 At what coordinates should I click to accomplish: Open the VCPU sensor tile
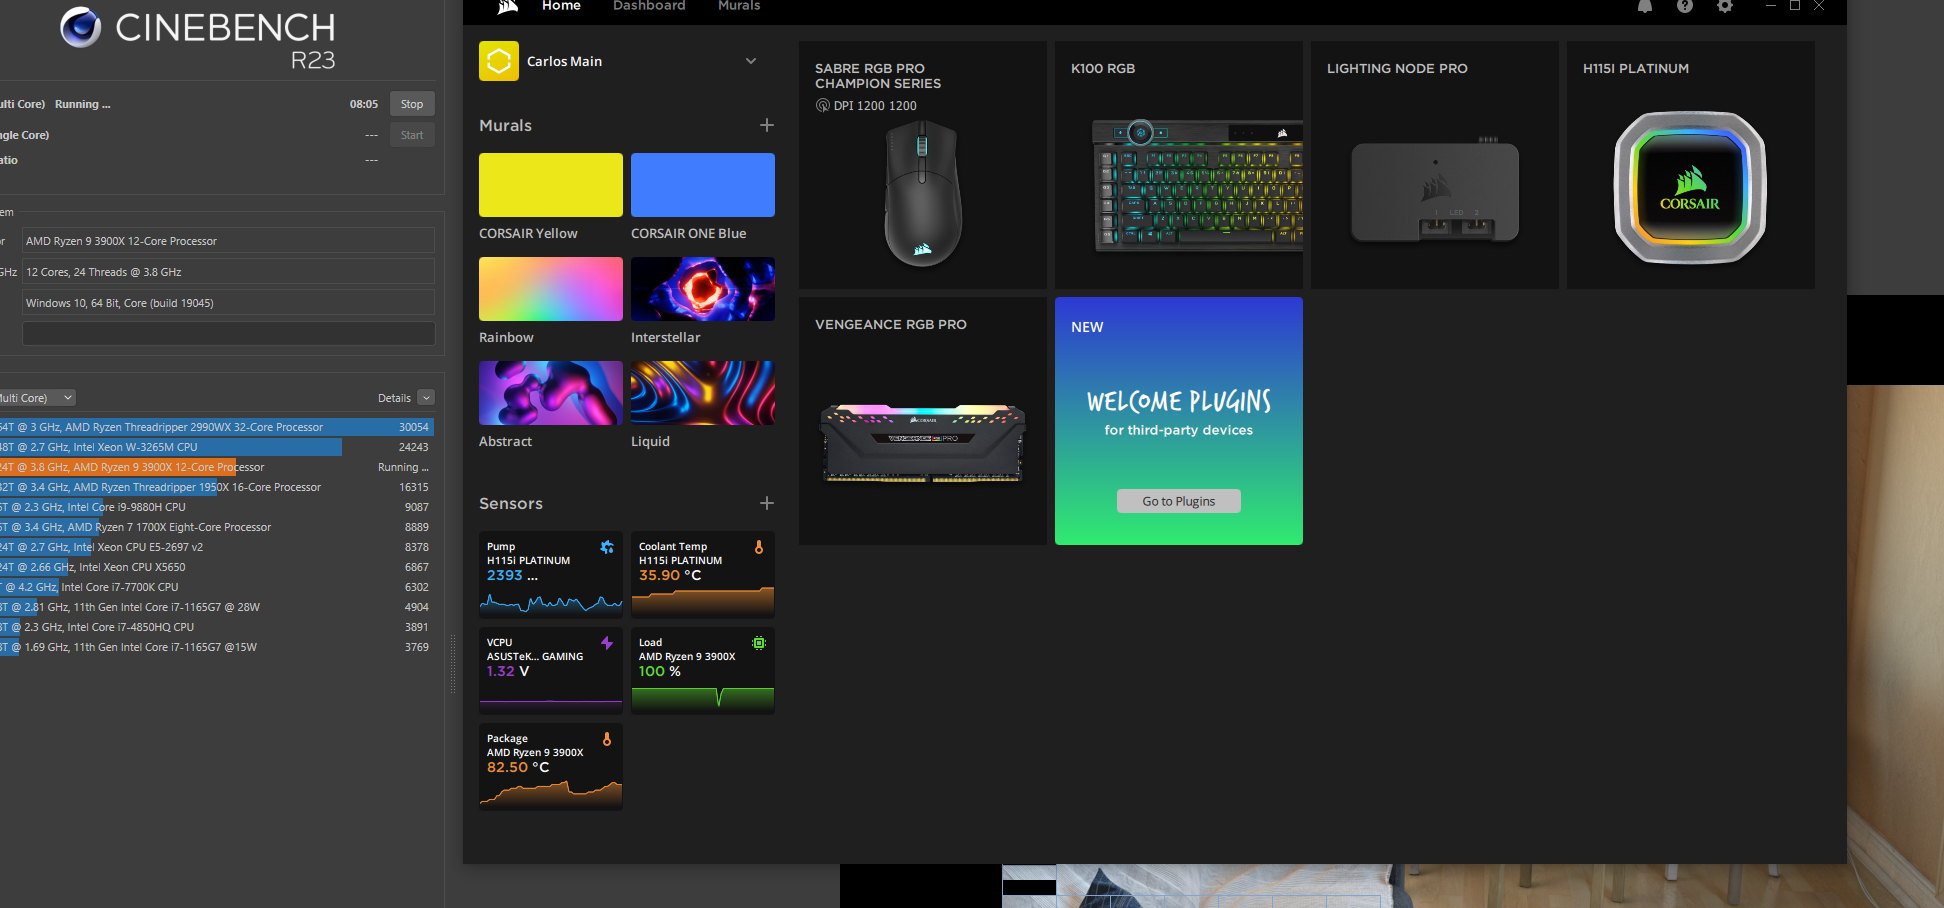(x=551, y=671)
